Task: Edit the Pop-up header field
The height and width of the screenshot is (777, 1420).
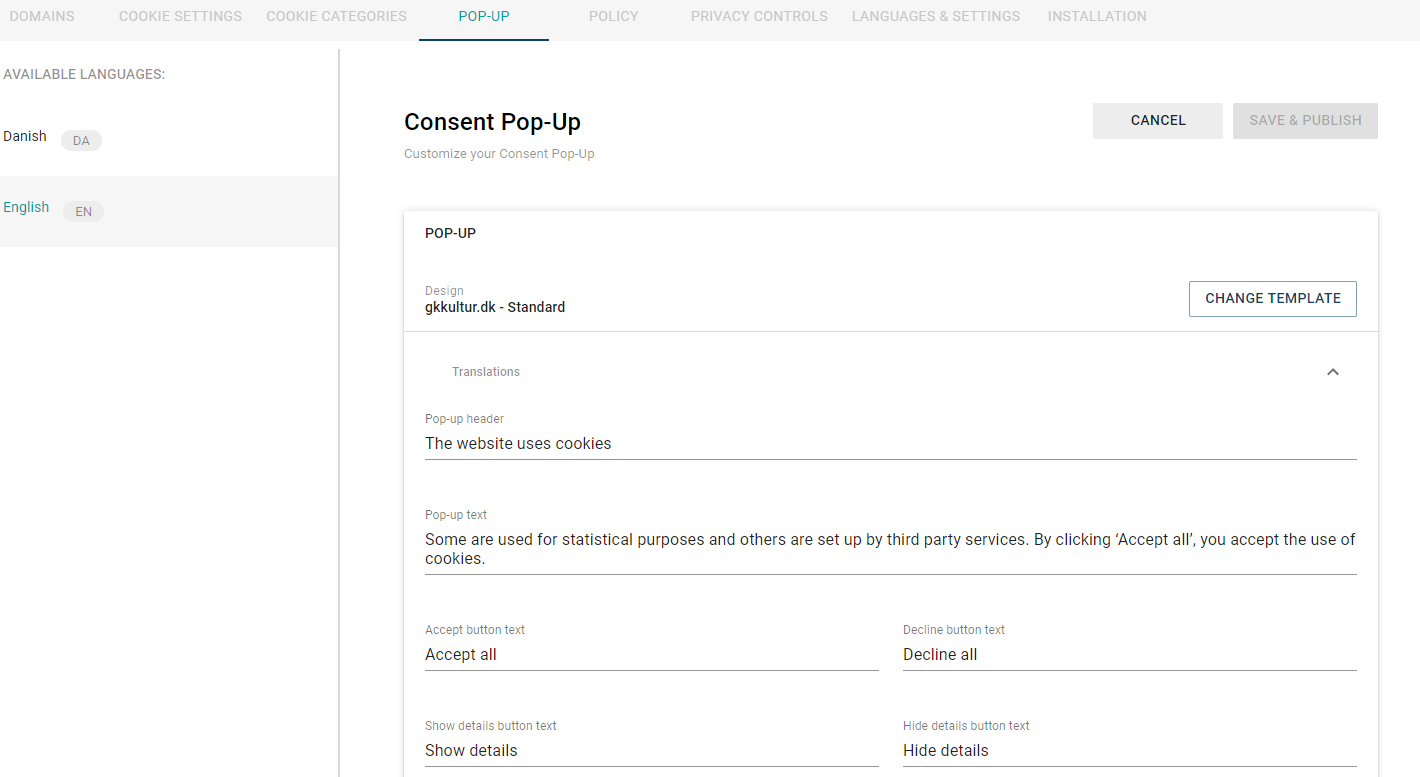Action: (x=891, y=444)
